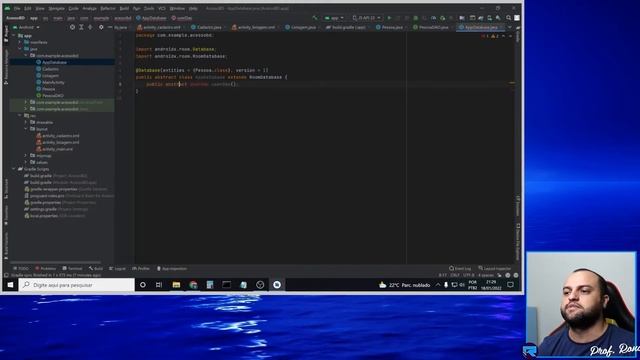Open the Code menu
This screenshot has width=640, height=360.
(x=73, y=8)
